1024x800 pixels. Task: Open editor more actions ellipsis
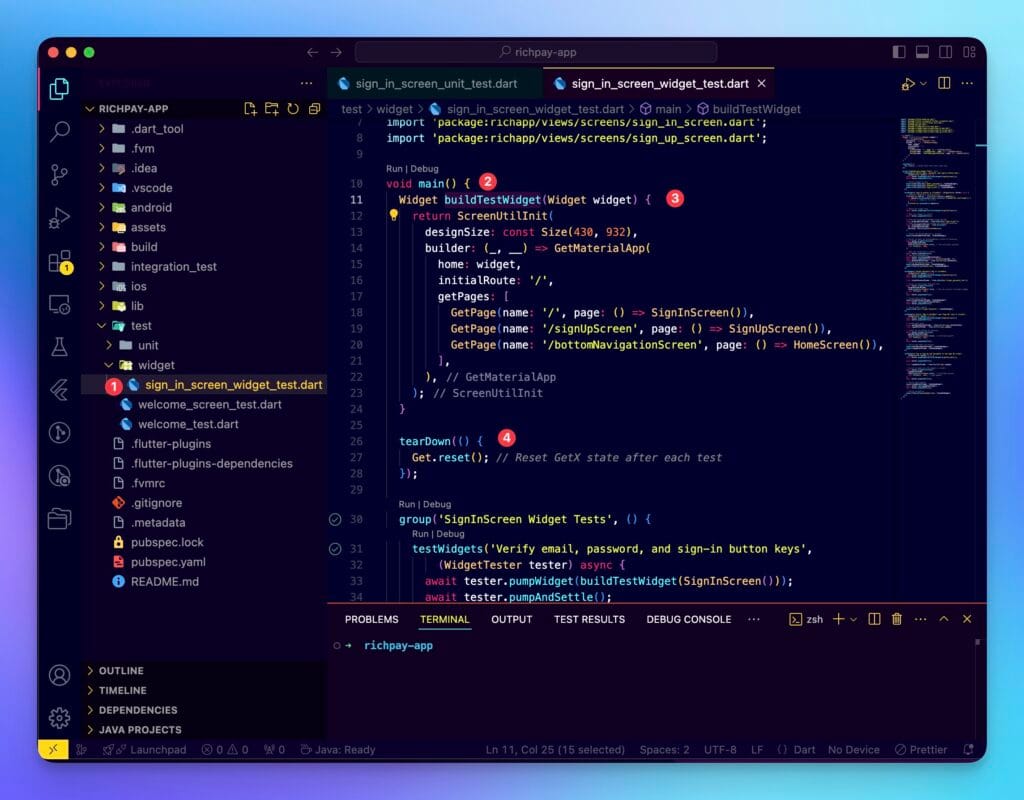(x=967, y=83)
